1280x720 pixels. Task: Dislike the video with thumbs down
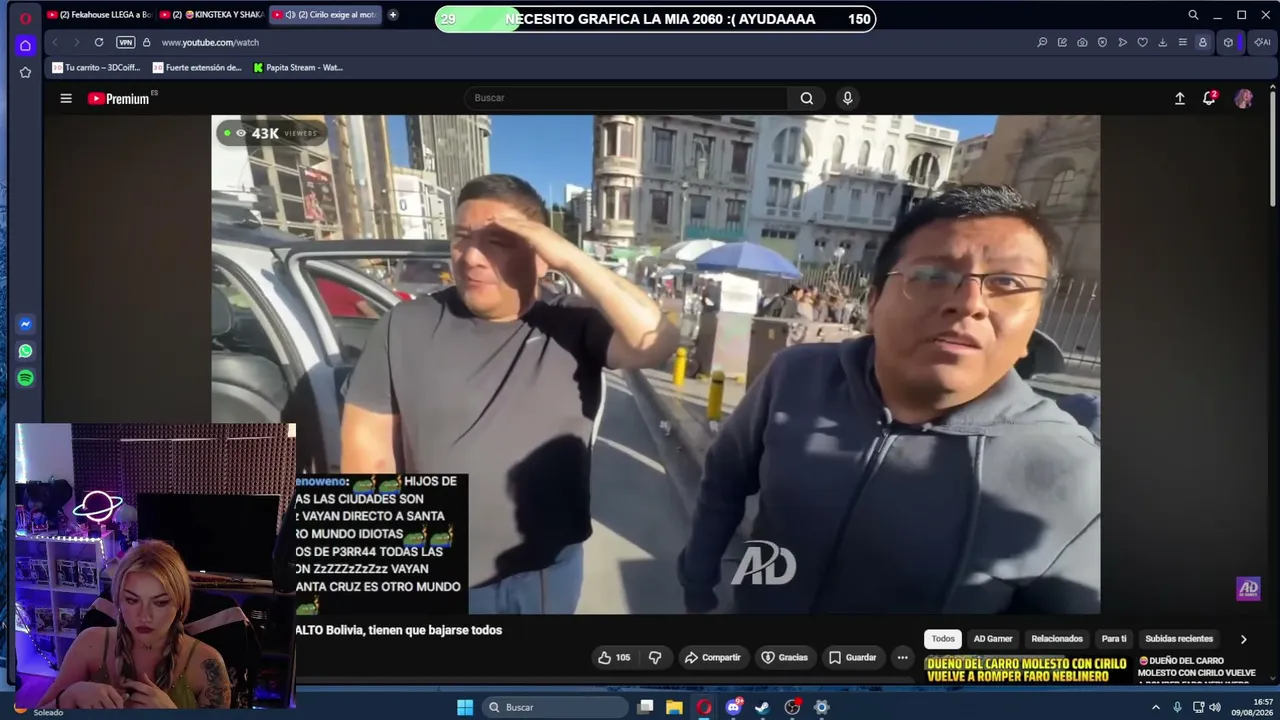click(x=655, y=657)
